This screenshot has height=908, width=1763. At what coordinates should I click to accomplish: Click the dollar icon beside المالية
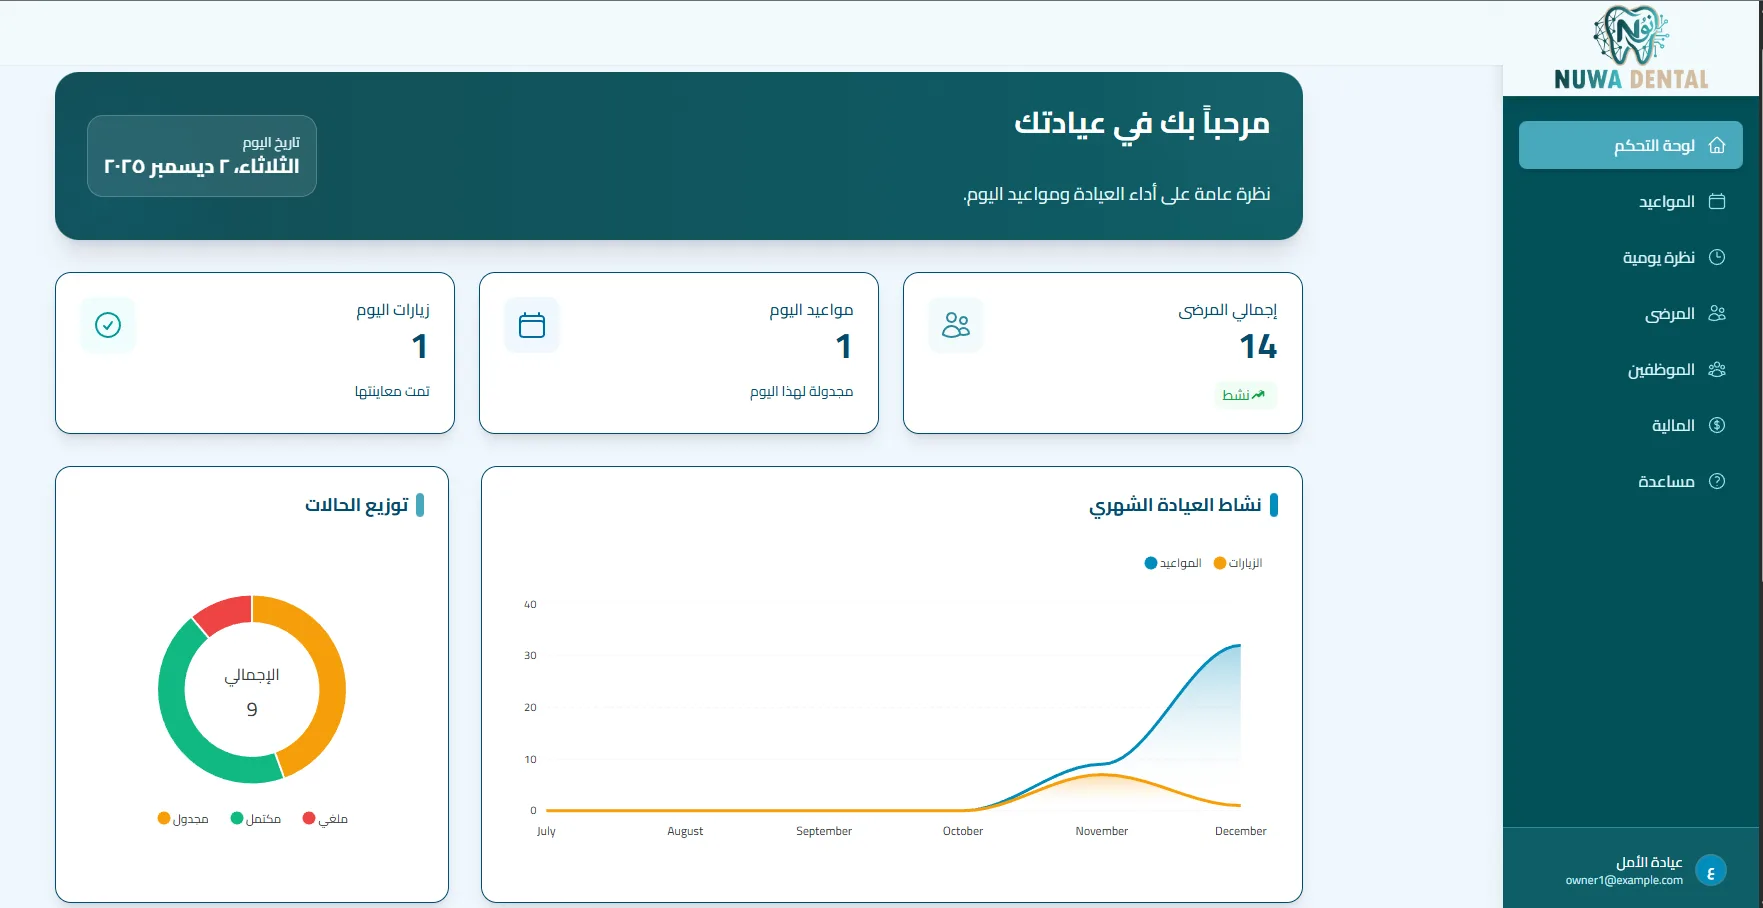(1717, 425)
